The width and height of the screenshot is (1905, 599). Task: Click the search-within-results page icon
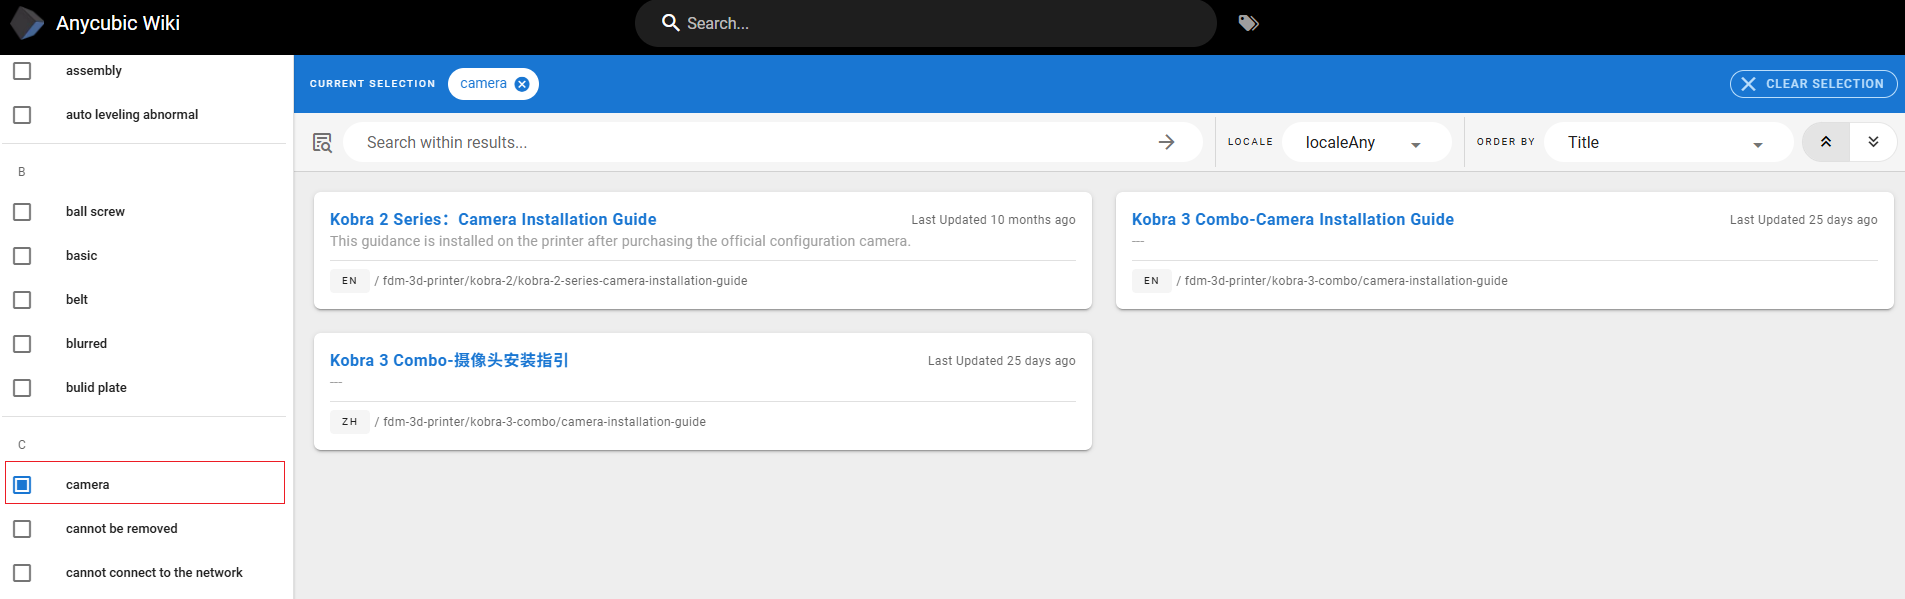tap(322, 143)
